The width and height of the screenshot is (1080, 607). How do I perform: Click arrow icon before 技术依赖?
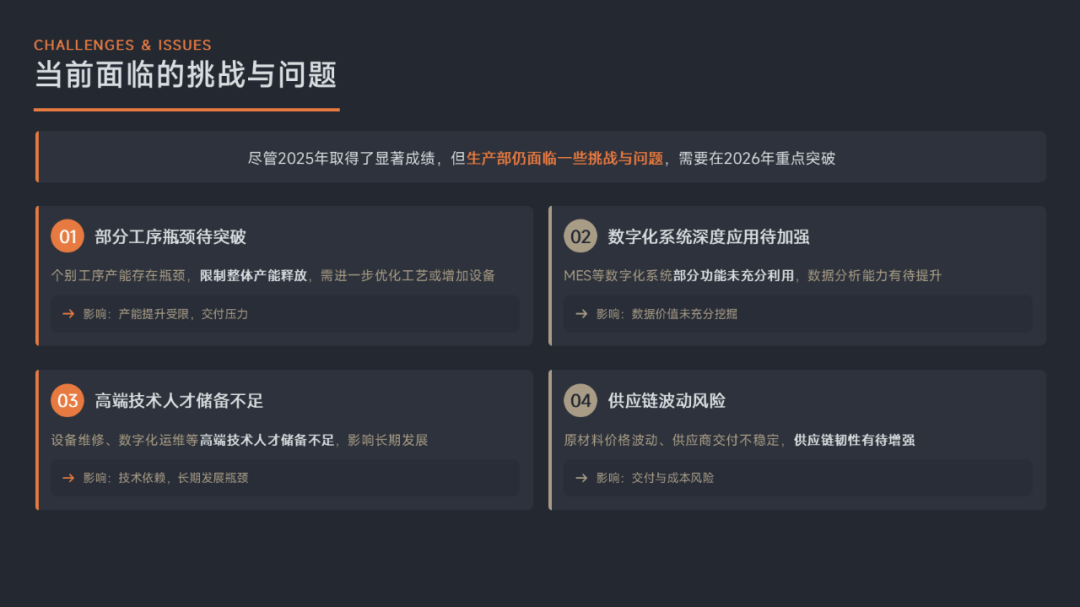[x=68, y=478]
